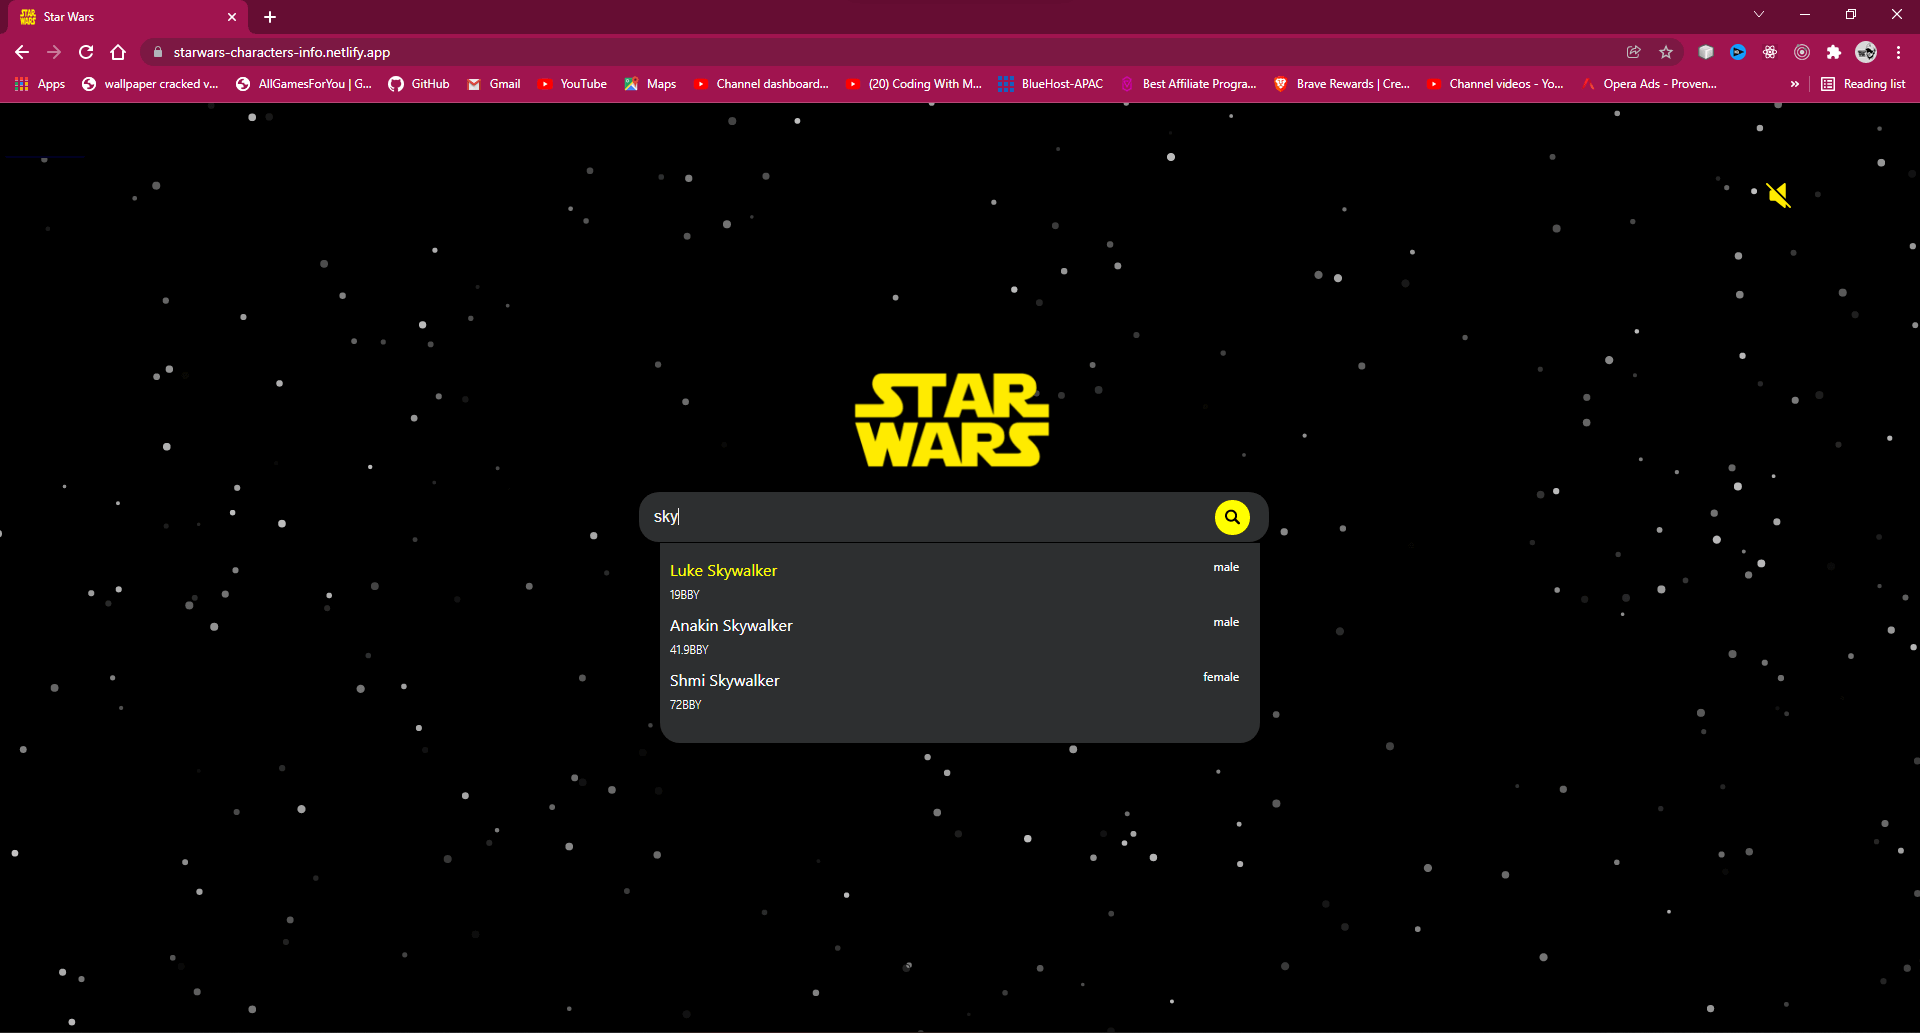
Task: Click the yellow search magnifier button
Action: 1232,517
